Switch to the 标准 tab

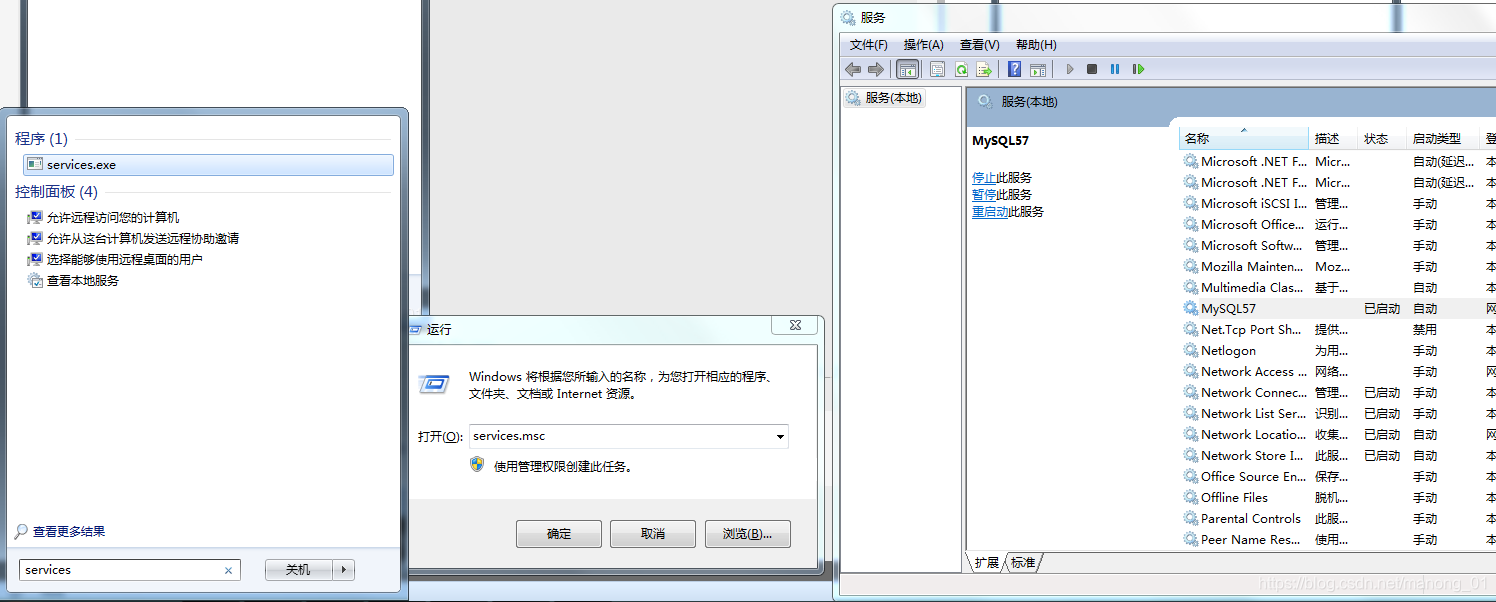click(1022, 562)
